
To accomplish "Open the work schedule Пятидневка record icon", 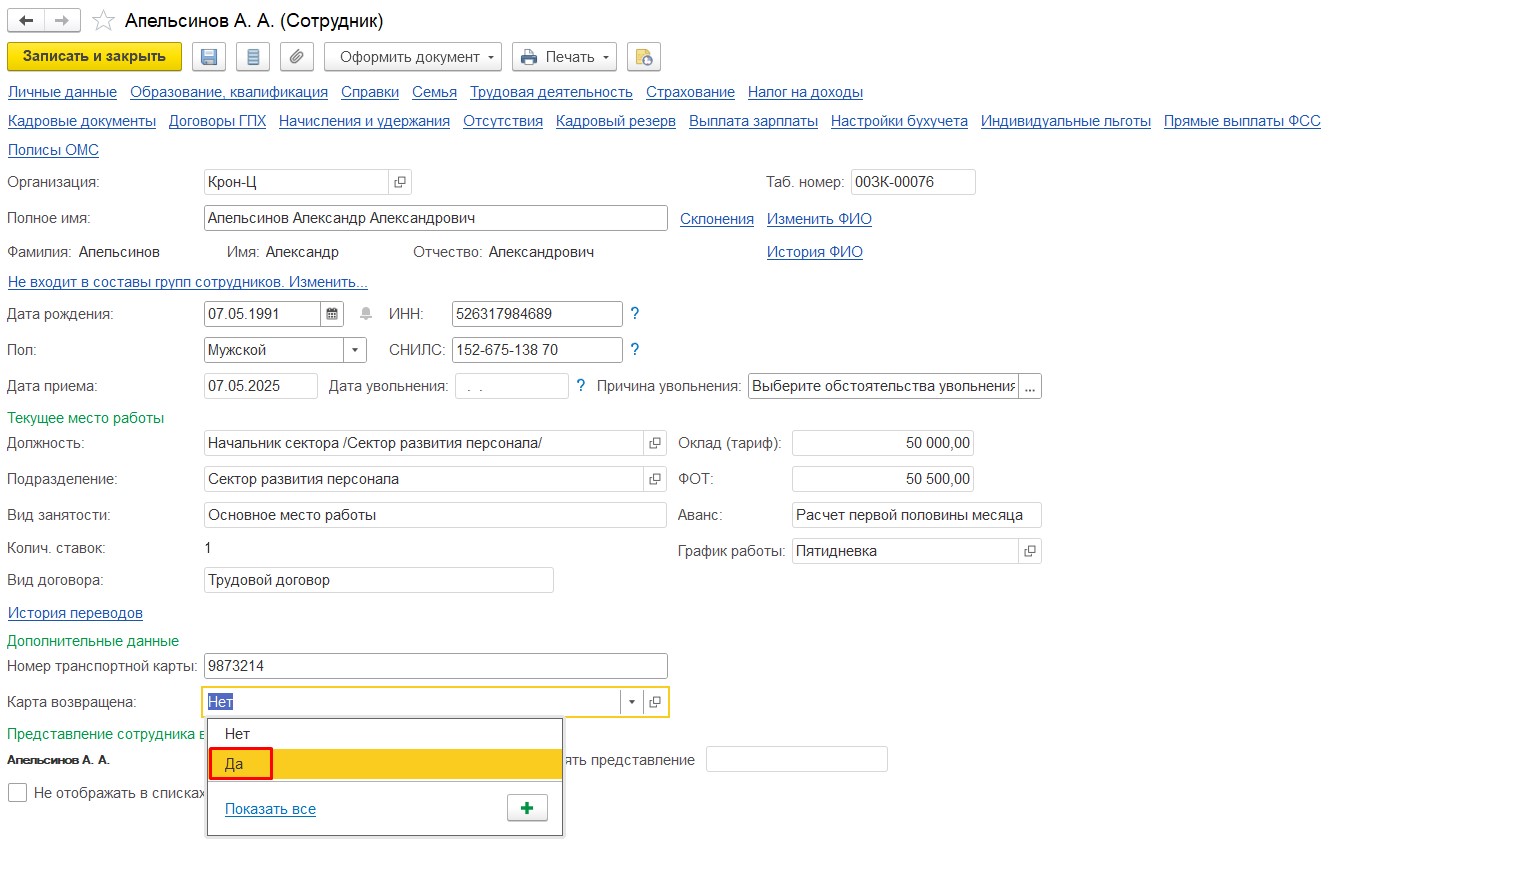I will point(1029,551).
